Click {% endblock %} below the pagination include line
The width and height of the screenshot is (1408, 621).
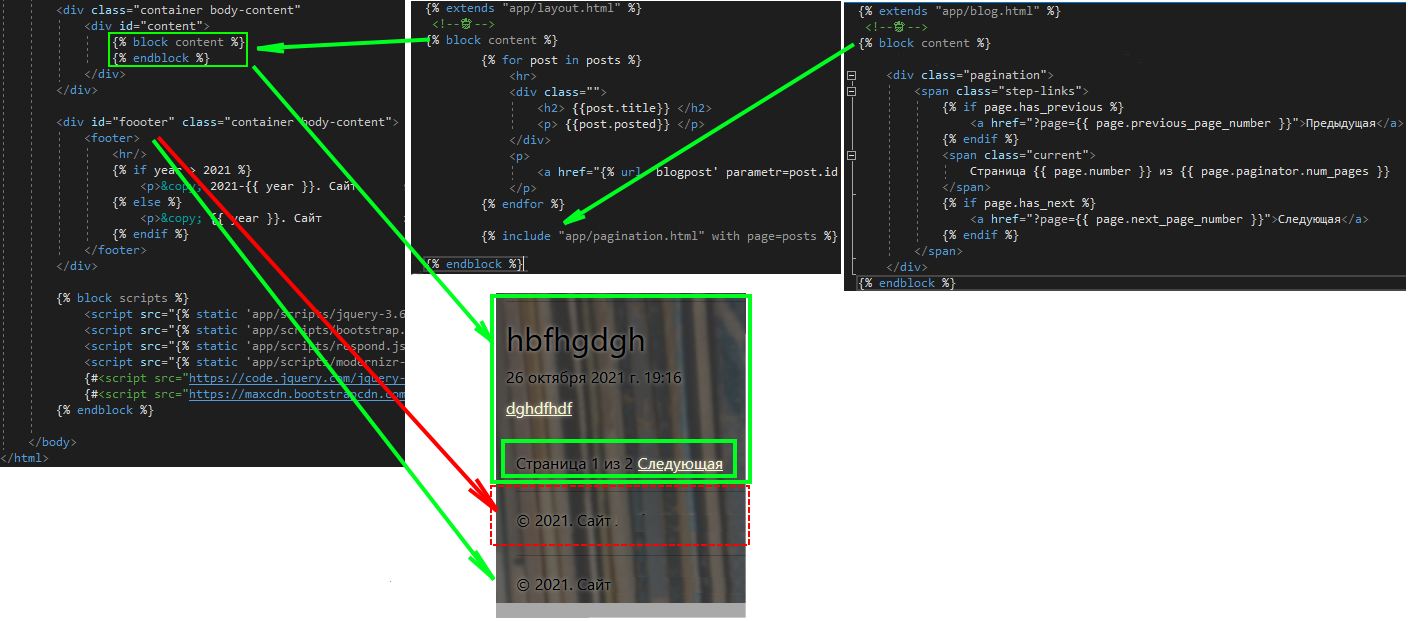point(474,264)
